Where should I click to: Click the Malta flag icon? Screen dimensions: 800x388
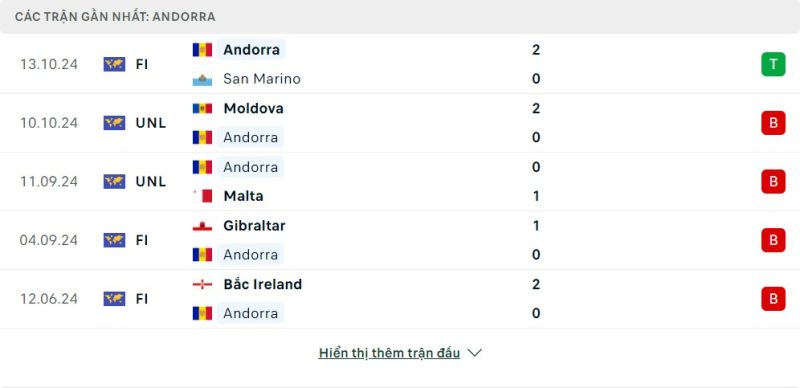tap(202, 196)
